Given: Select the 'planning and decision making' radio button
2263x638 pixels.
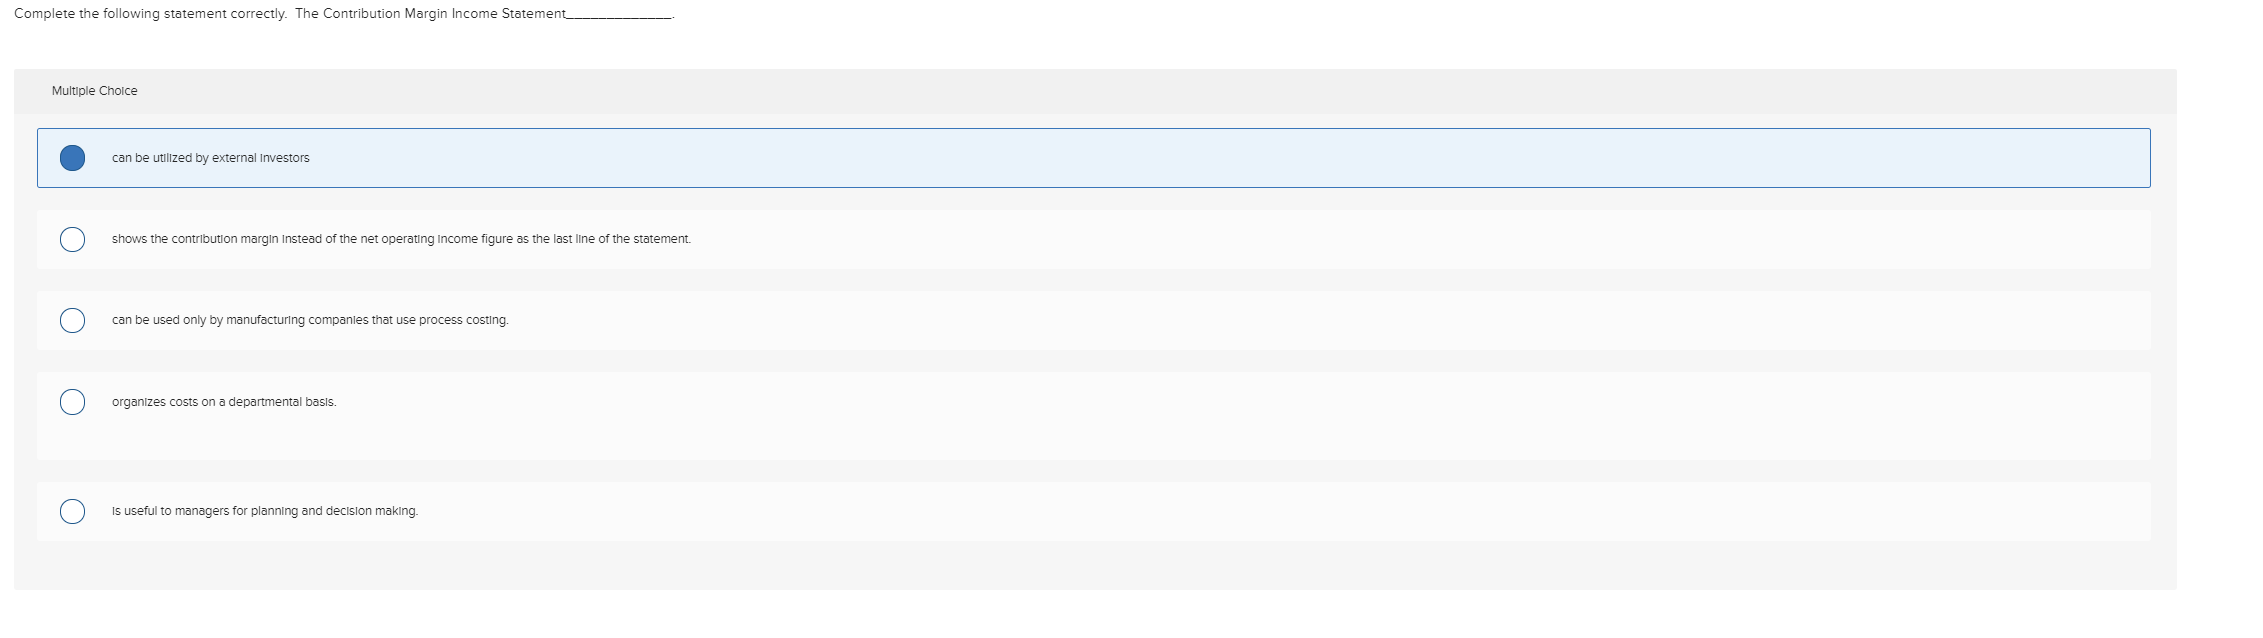Looking at the screenshot, I should (71, 510).
